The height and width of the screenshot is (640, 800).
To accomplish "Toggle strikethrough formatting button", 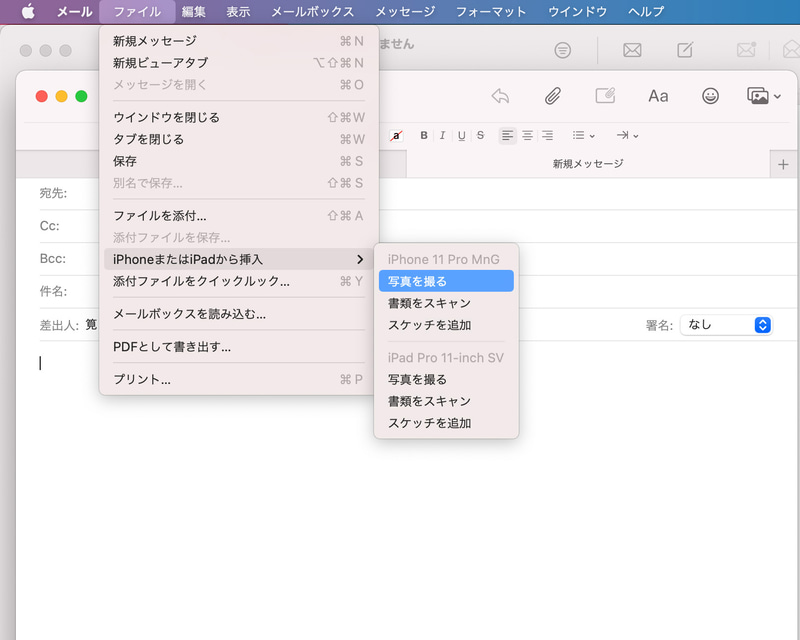I will point(480,135).
